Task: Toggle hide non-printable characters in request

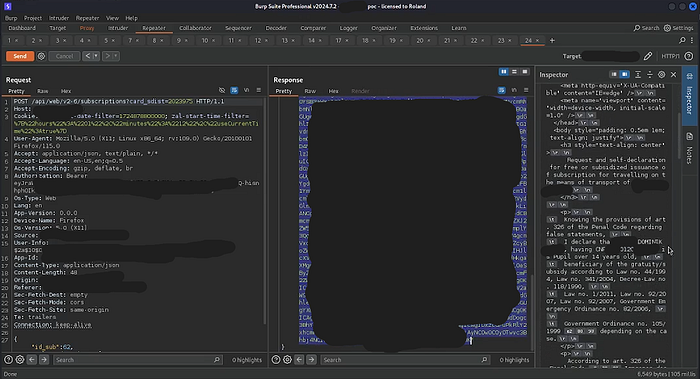Action: (x=222, y=90)
